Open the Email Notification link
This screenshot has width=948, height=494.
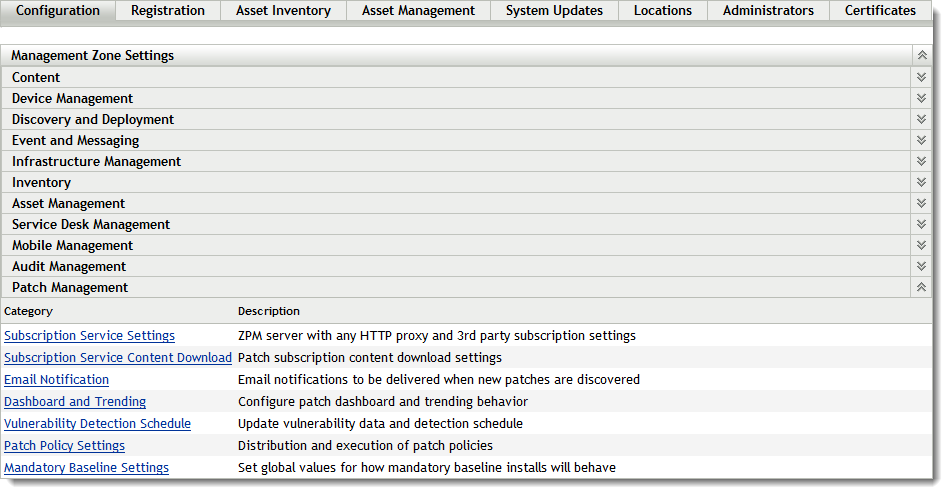pos(56,380)
